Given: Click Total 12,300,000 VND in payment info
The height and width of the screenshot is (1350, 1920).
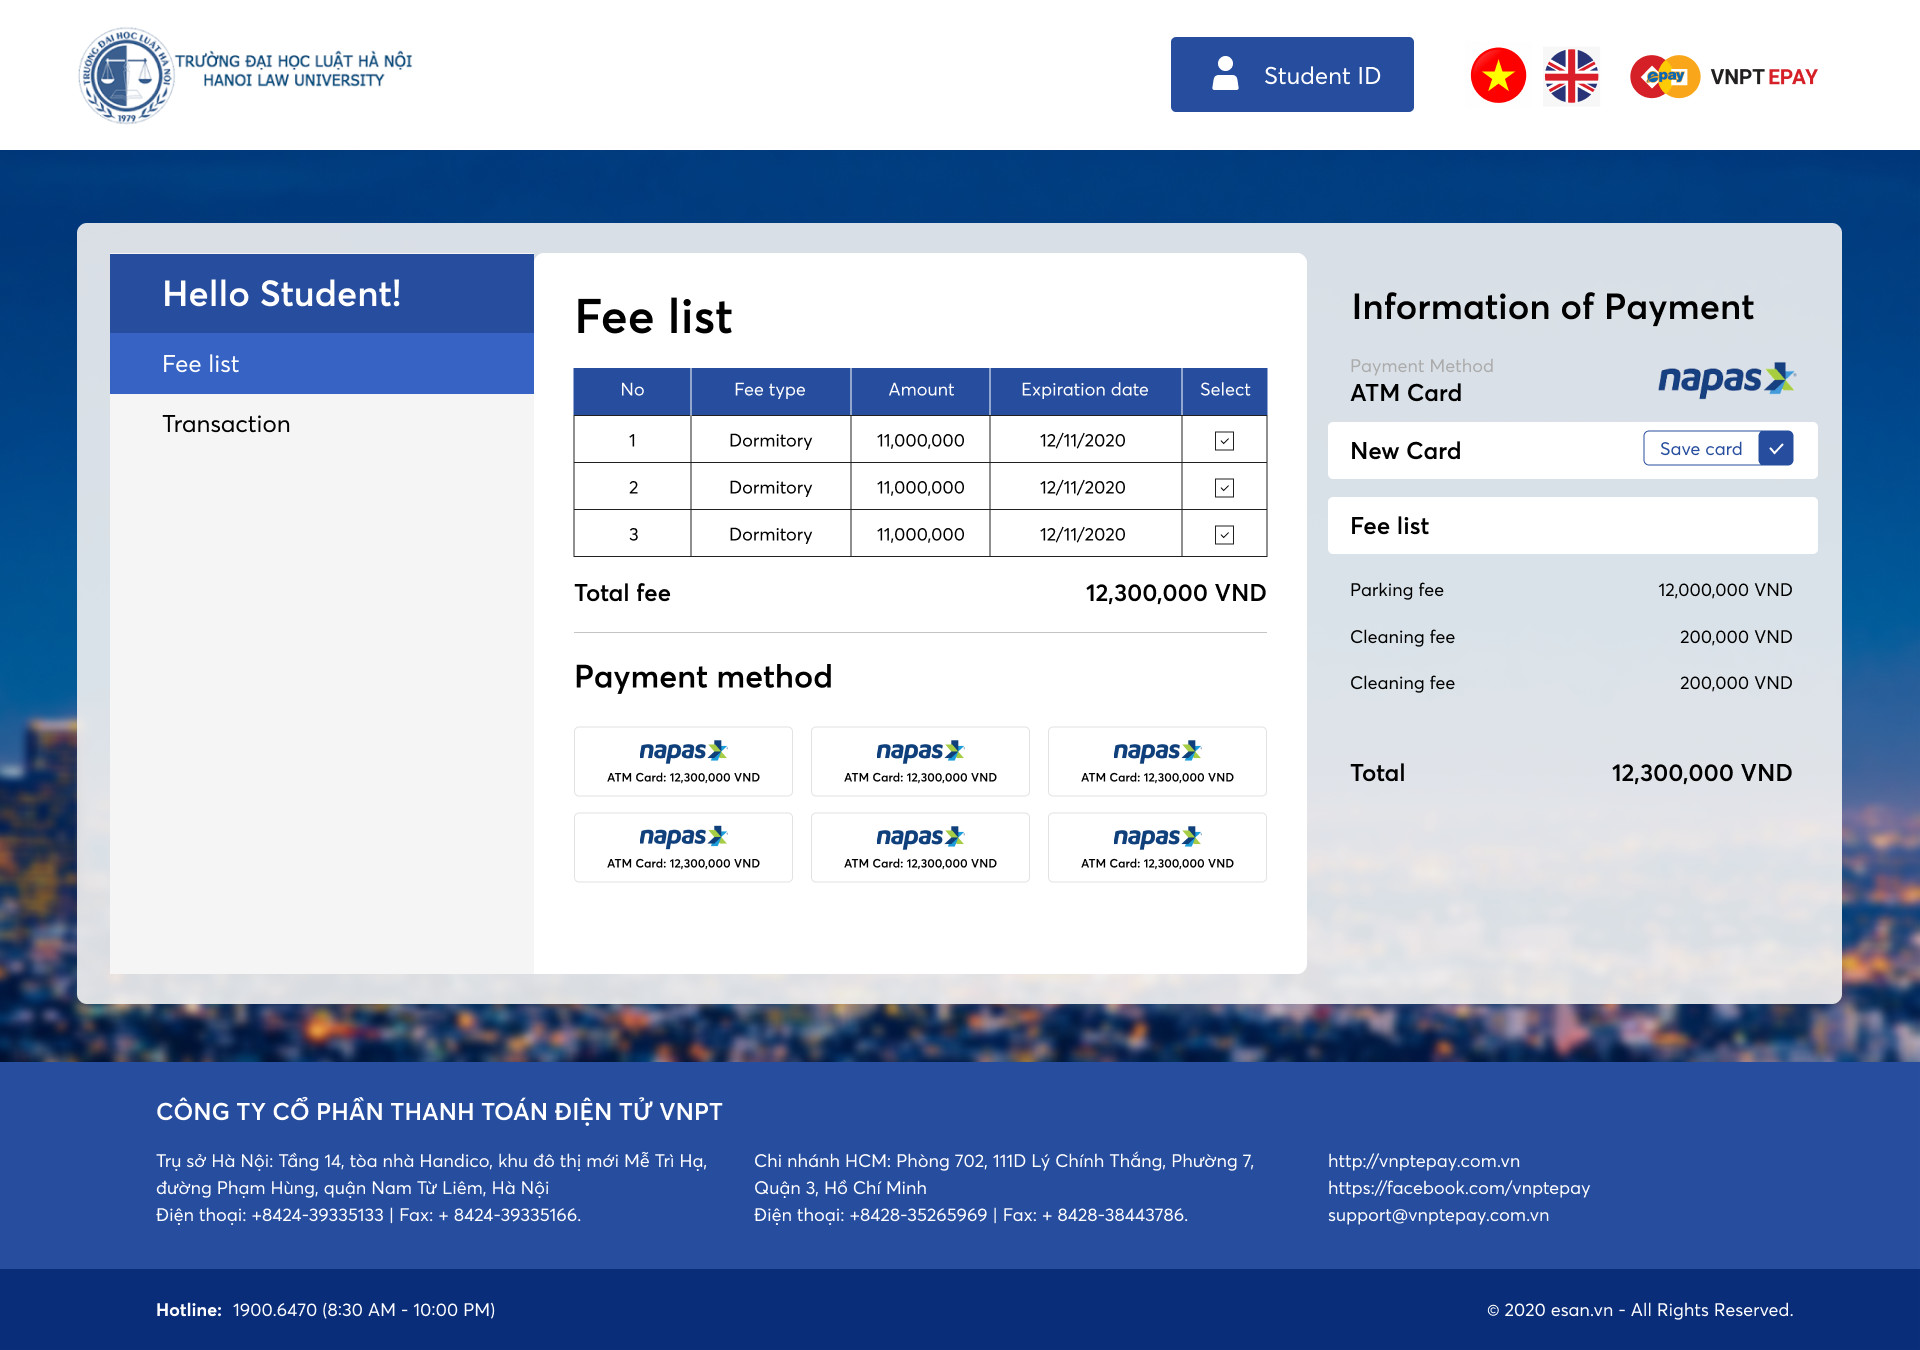Looking at the screenshot, I should tap(1702, 773).
